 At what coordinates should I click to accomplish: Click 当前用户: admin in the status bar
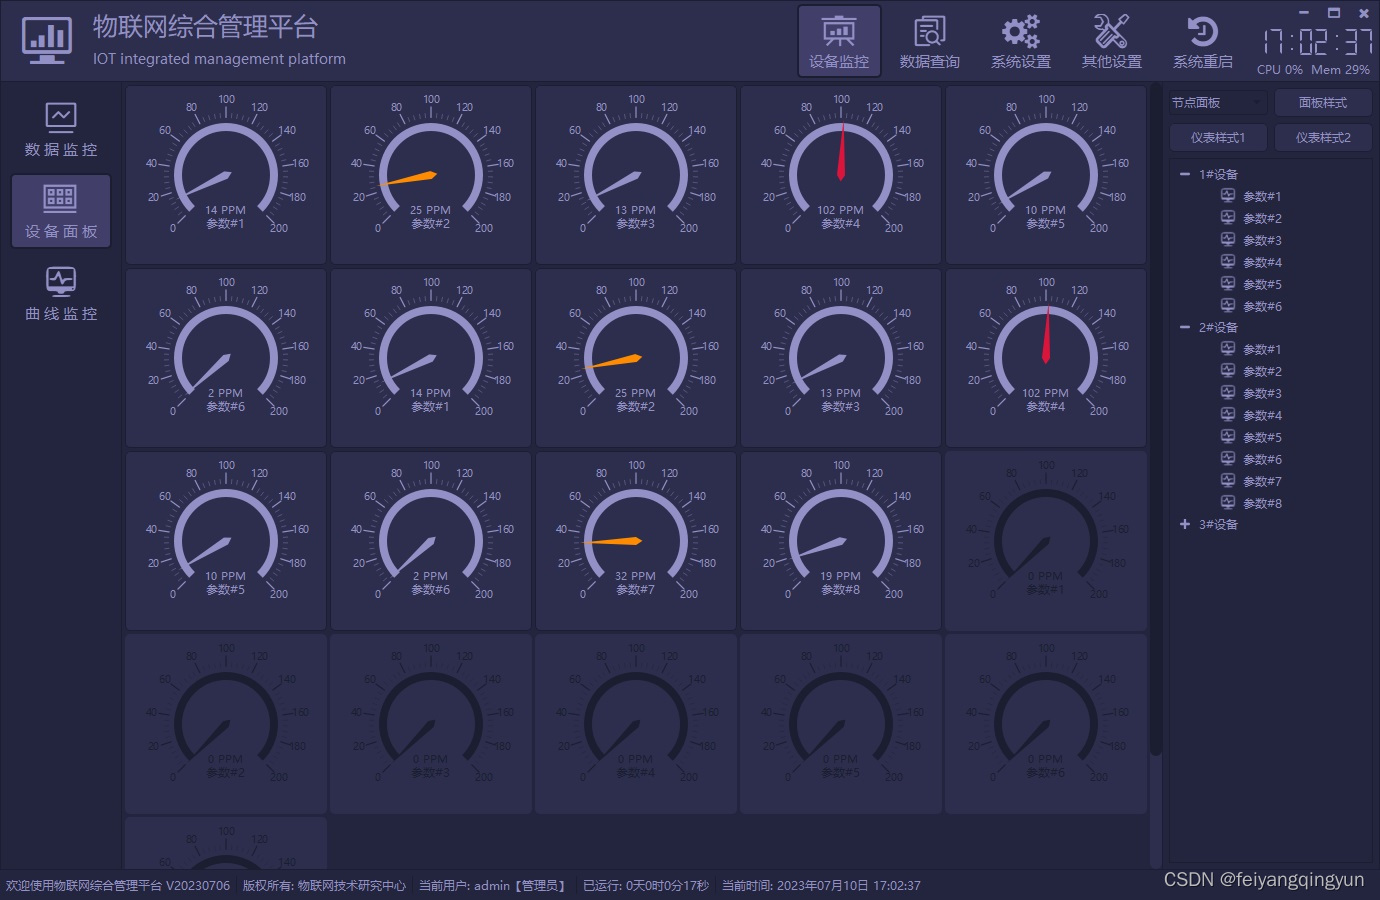pyautogui.click(x=492, y=886)
